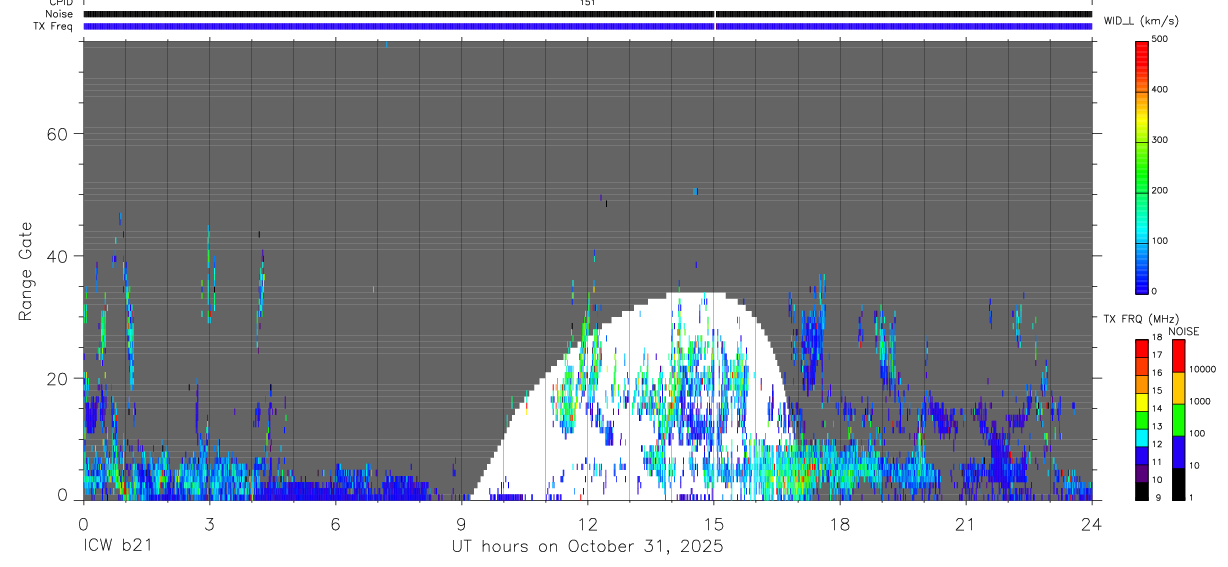Click the cyan swatch in TX FRQ legend

(x=1142, y=437)
